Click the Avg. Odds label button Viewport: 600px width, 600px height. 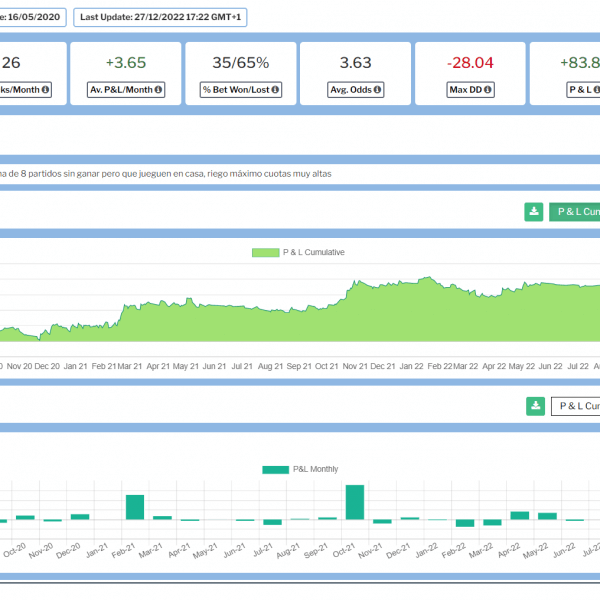tap(355, 90)
